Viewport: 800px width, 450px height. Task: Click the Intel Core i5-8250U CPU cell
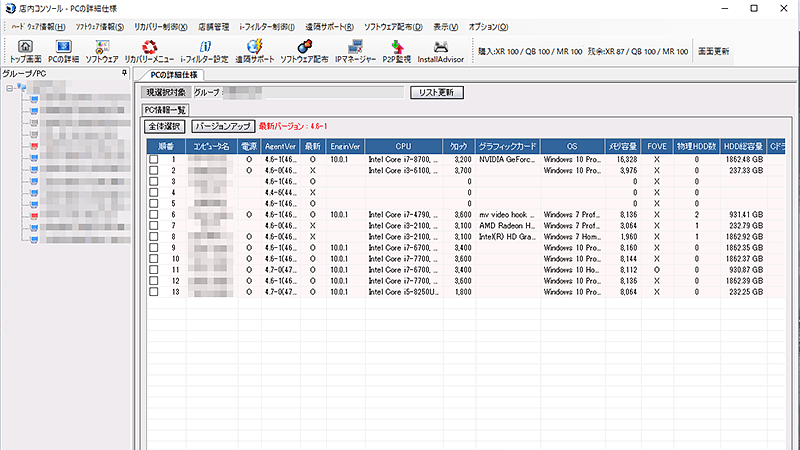tap(404, 292)
